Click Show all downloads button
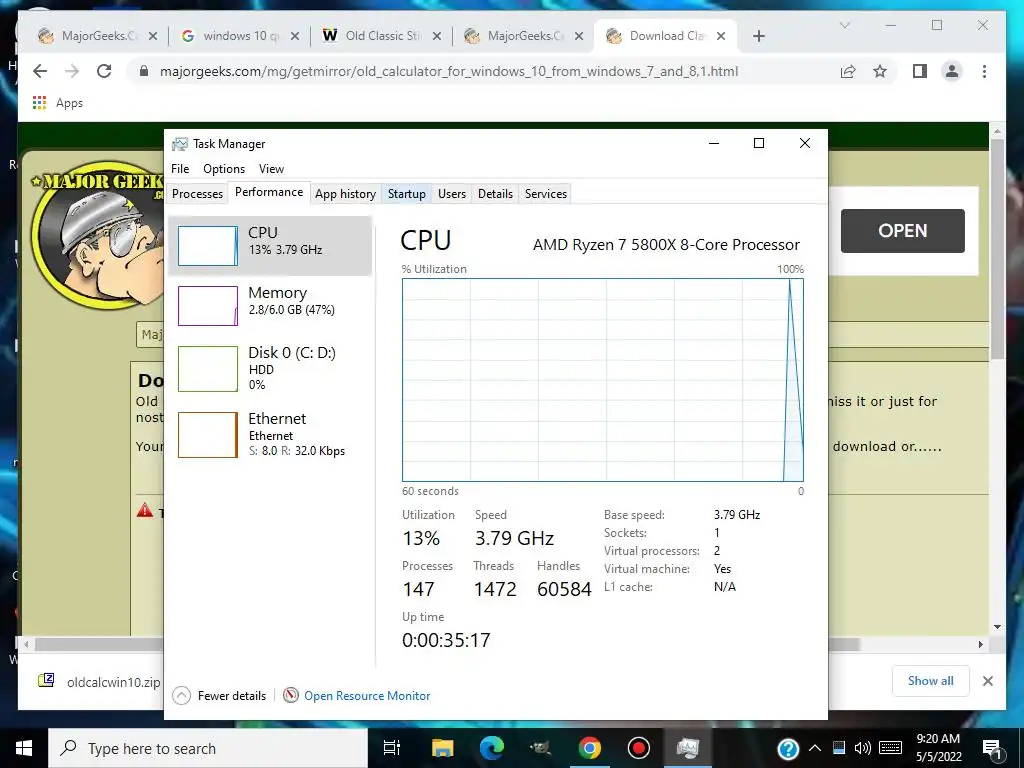Viewport: 1024px width, 768px height. (931, 680)
